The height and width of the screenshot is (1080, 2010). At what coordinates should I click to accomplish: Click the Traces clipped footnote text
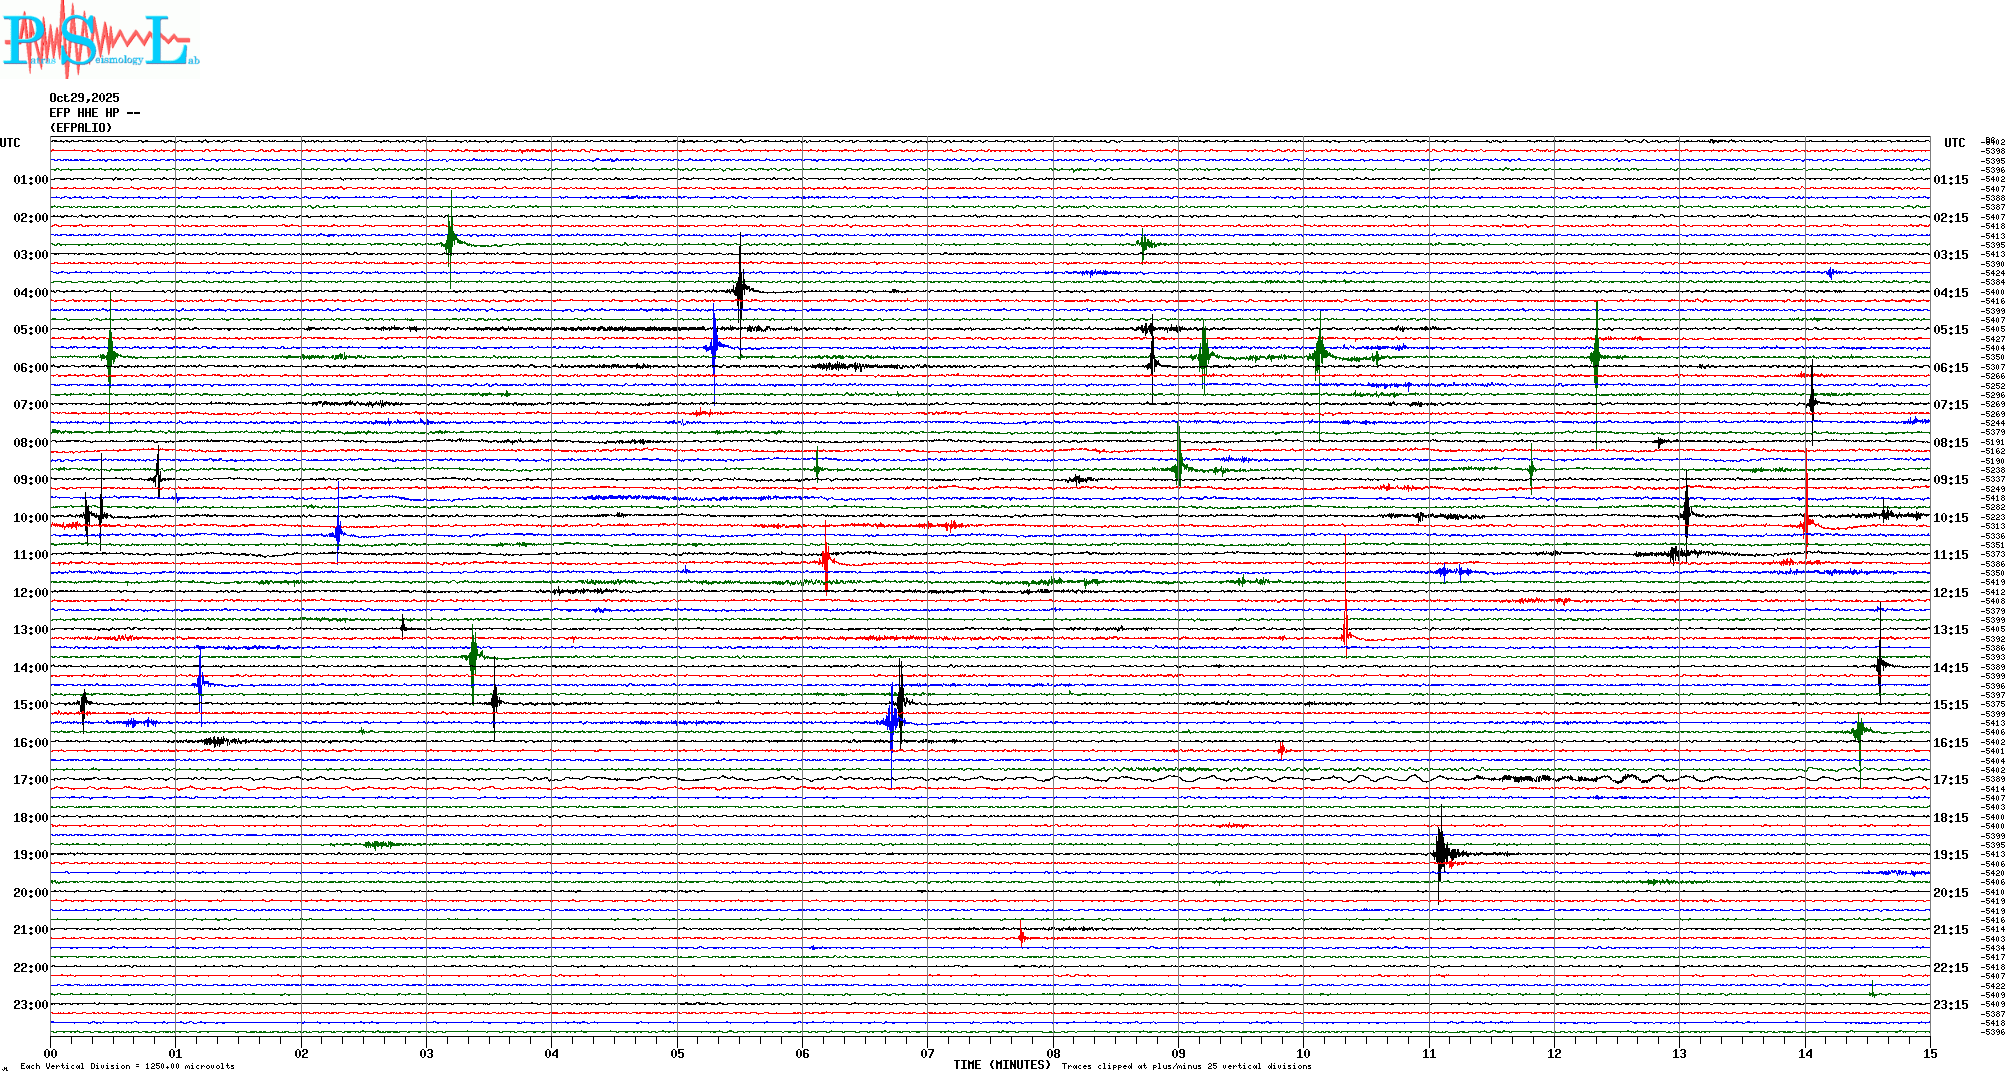tap(1186, 1066)
